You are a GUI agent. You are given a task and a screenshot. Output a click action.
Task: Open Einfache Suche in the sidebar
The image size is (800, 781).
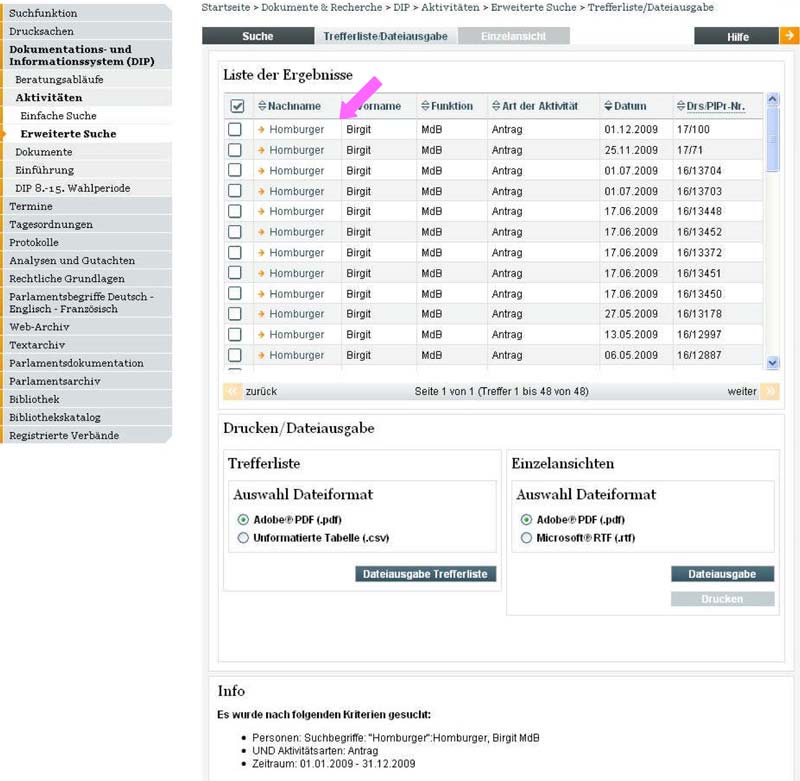(58, 116)
